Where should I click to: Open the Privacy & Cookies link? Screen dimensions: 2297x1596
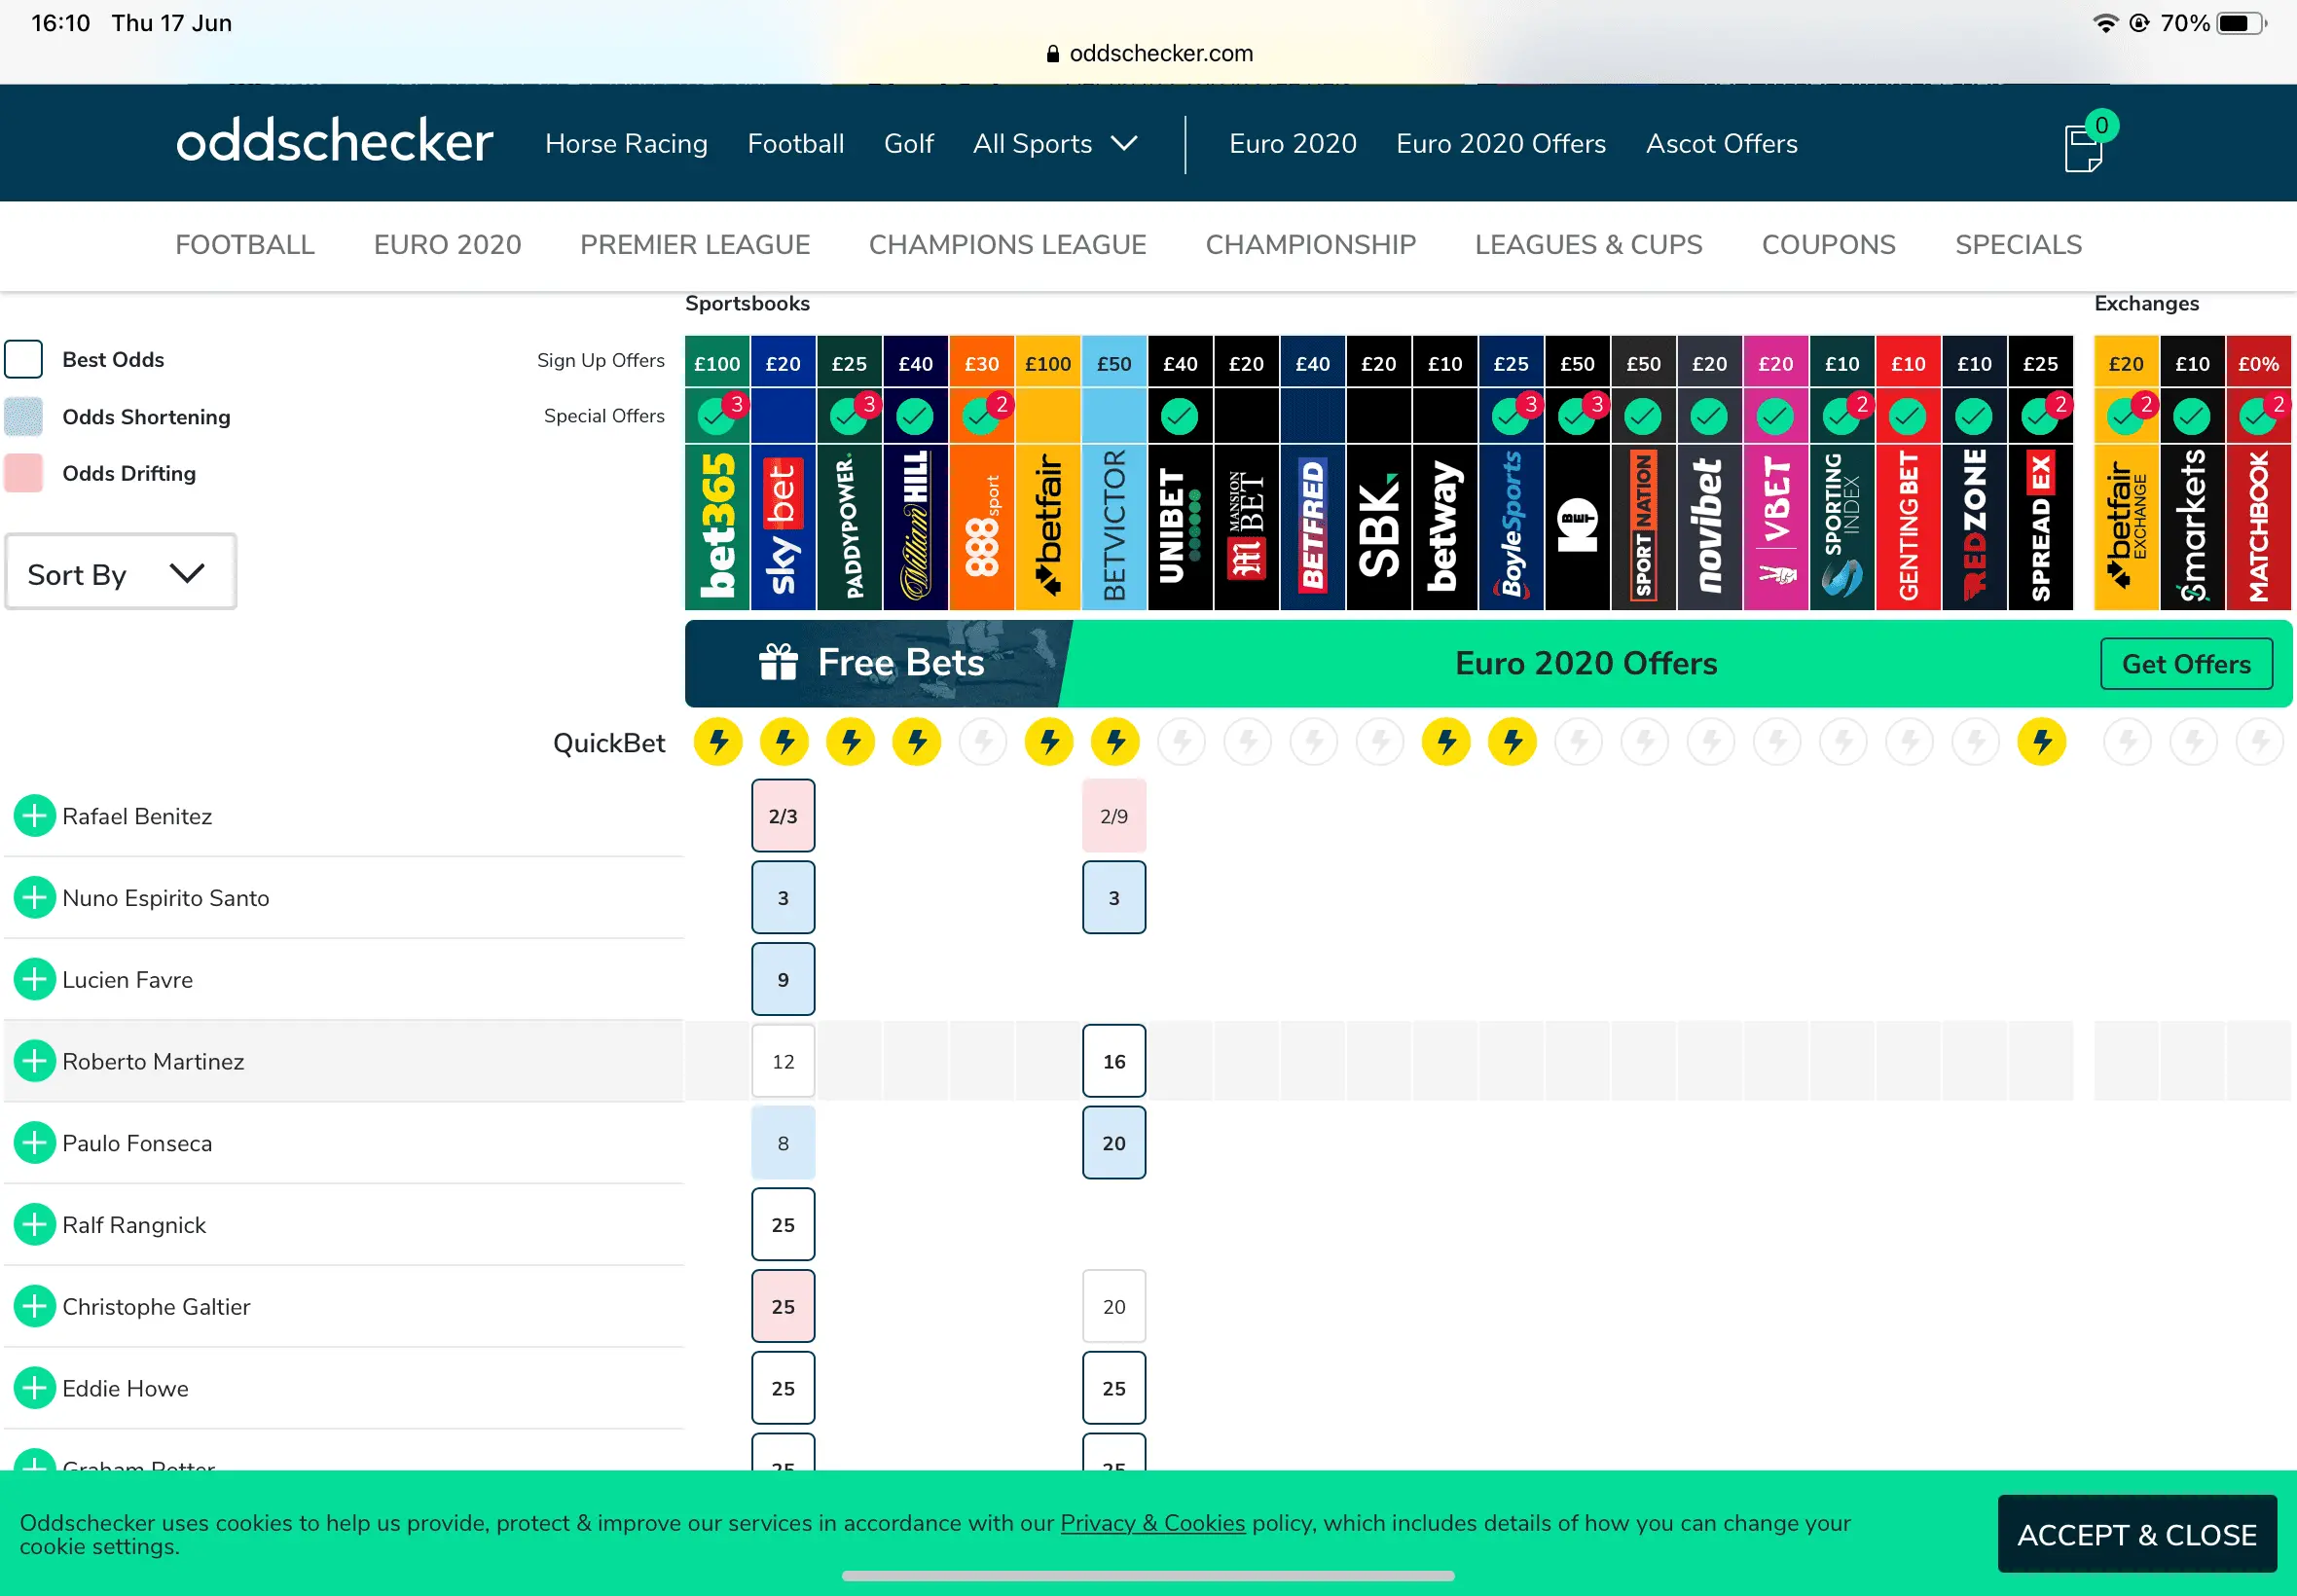(1152, 1523)
